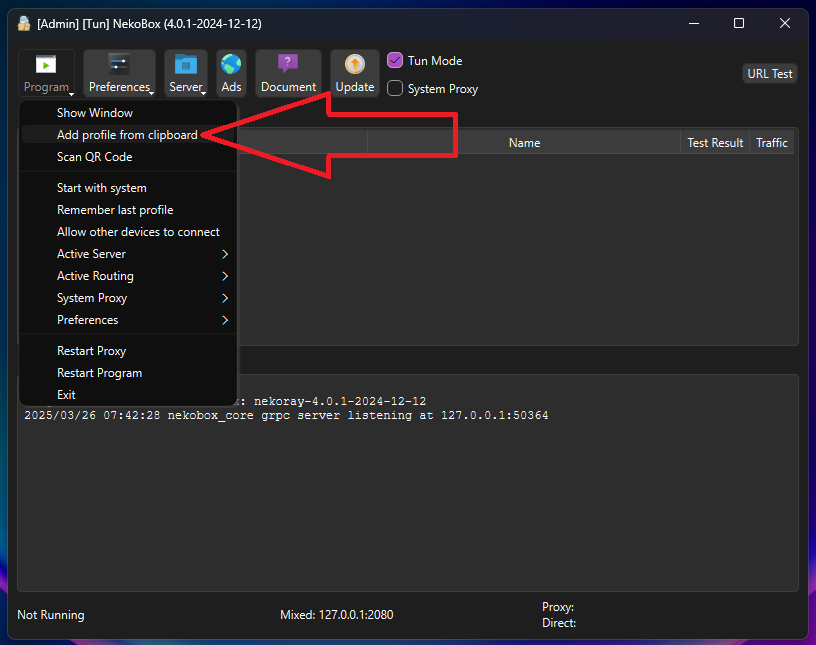Choose Add profile from clipboard
Viewport: 816px width, 645px height.
(x=128, y=135)
